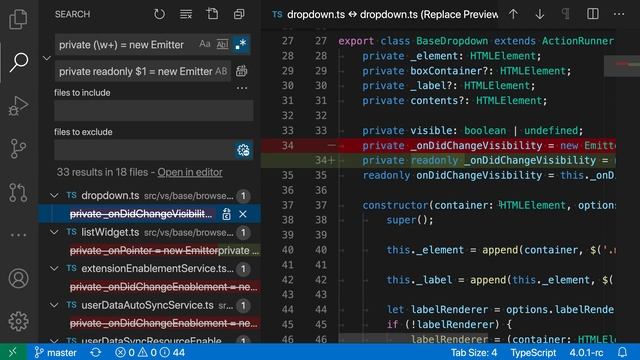Open a new search editor
This screenshot has height=360, width=640.
pos(212,14)
